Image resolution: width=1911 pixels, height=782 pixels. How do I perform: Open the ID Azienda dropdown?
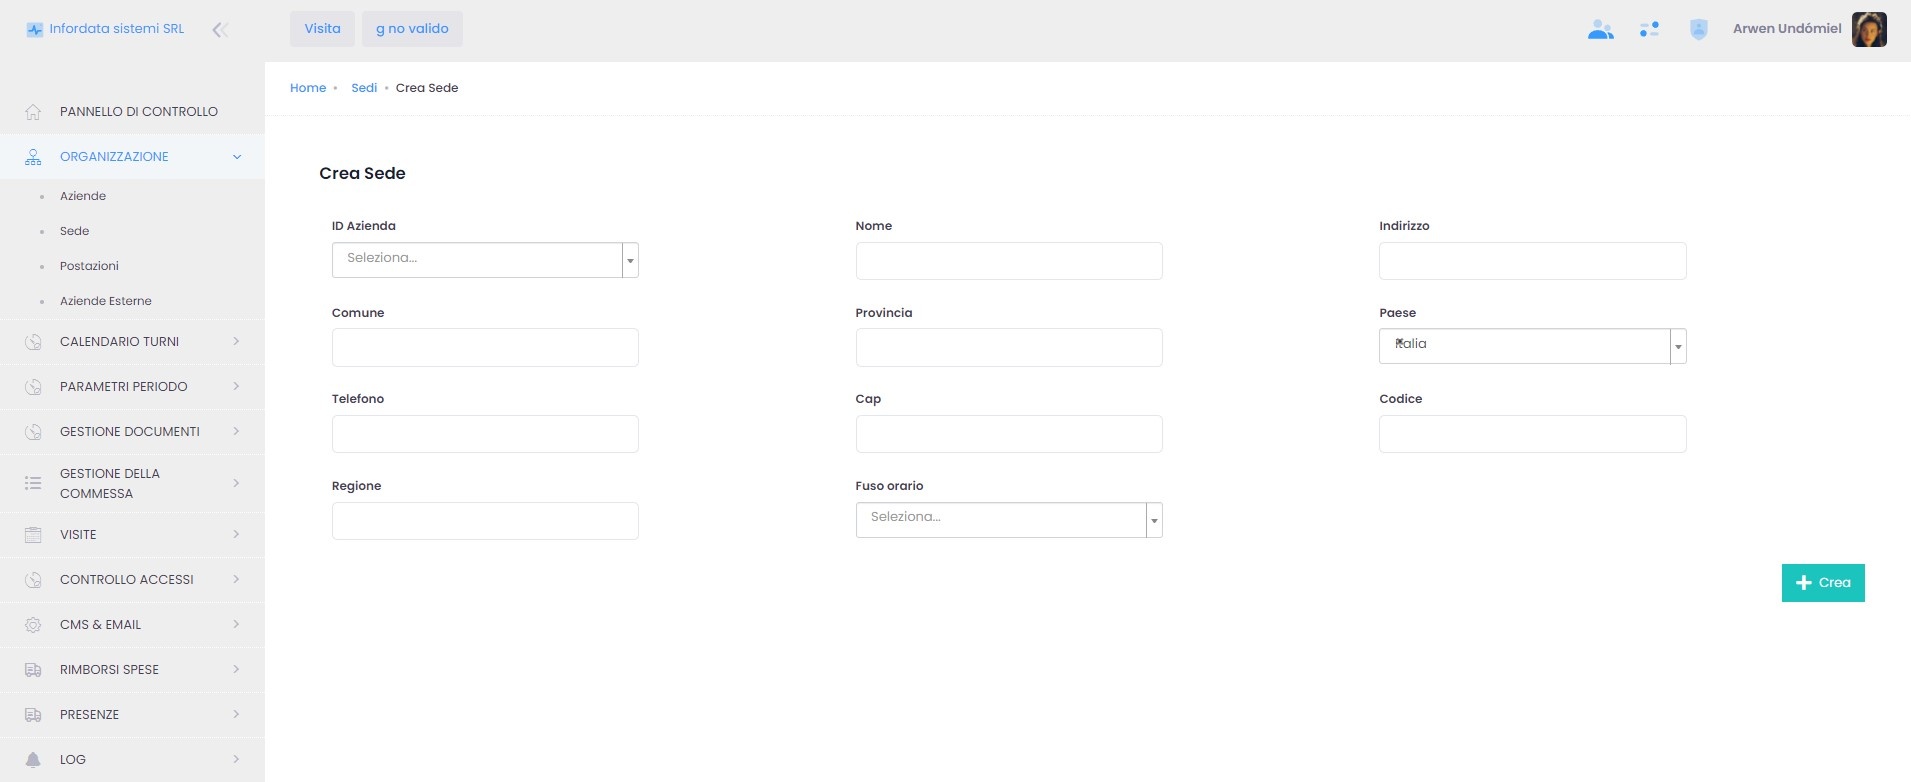click(x=485, y=260)
